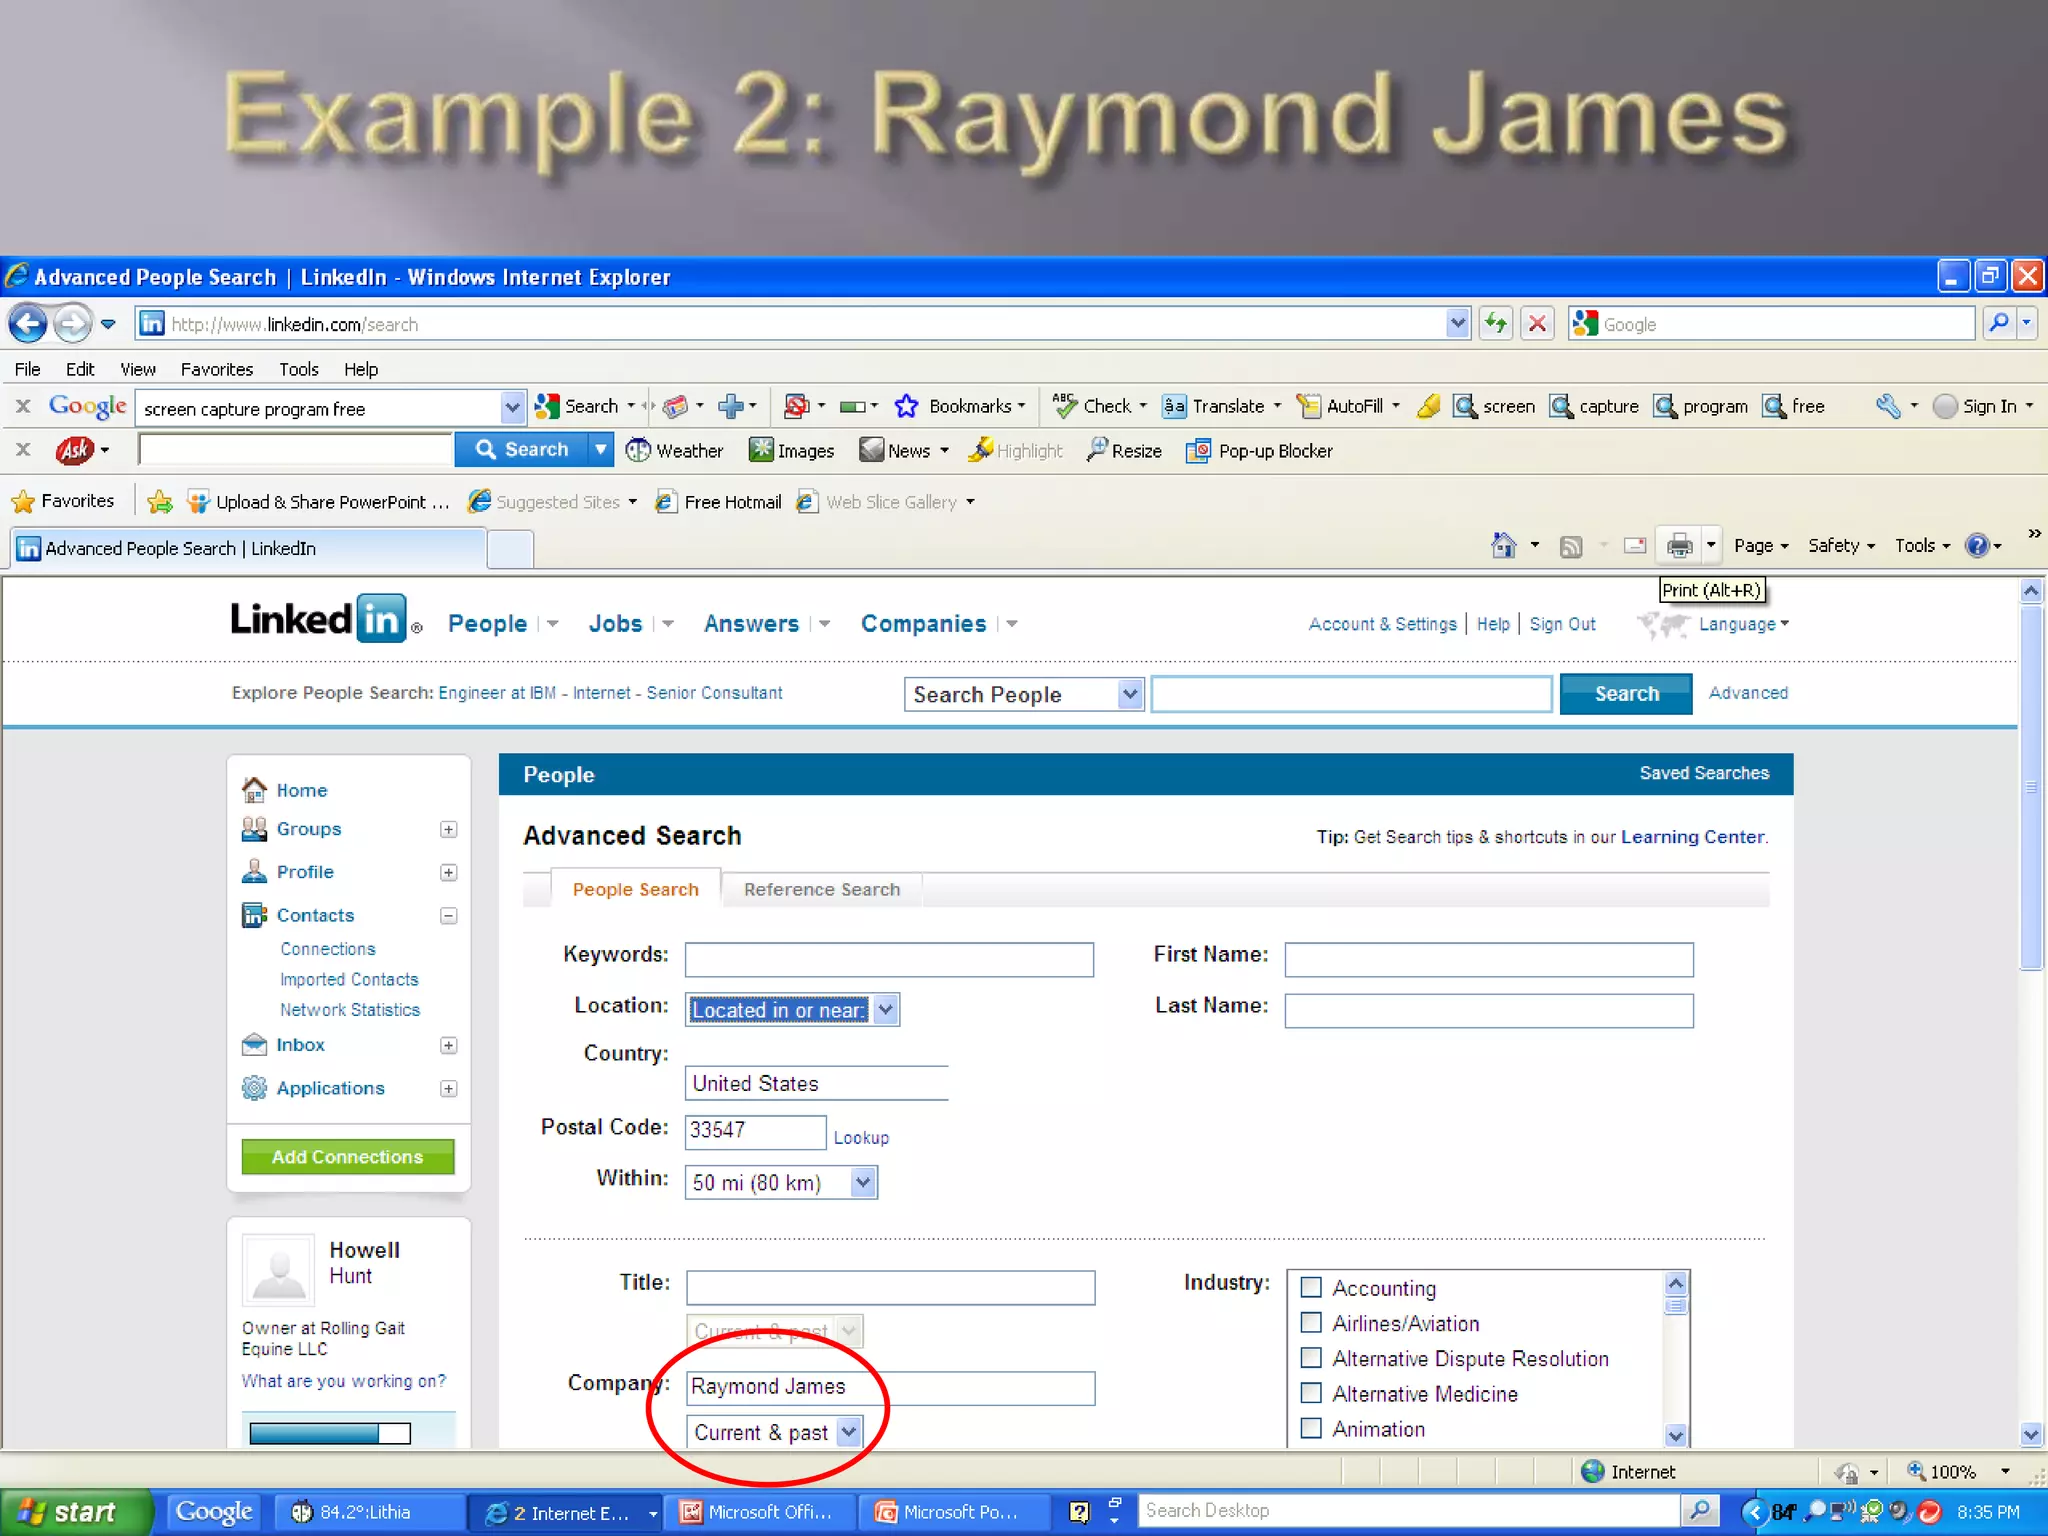This screenshot has width=2048, height=1536.
Task: Click the Stop loading red X icon
Action: coord(1538,323)
